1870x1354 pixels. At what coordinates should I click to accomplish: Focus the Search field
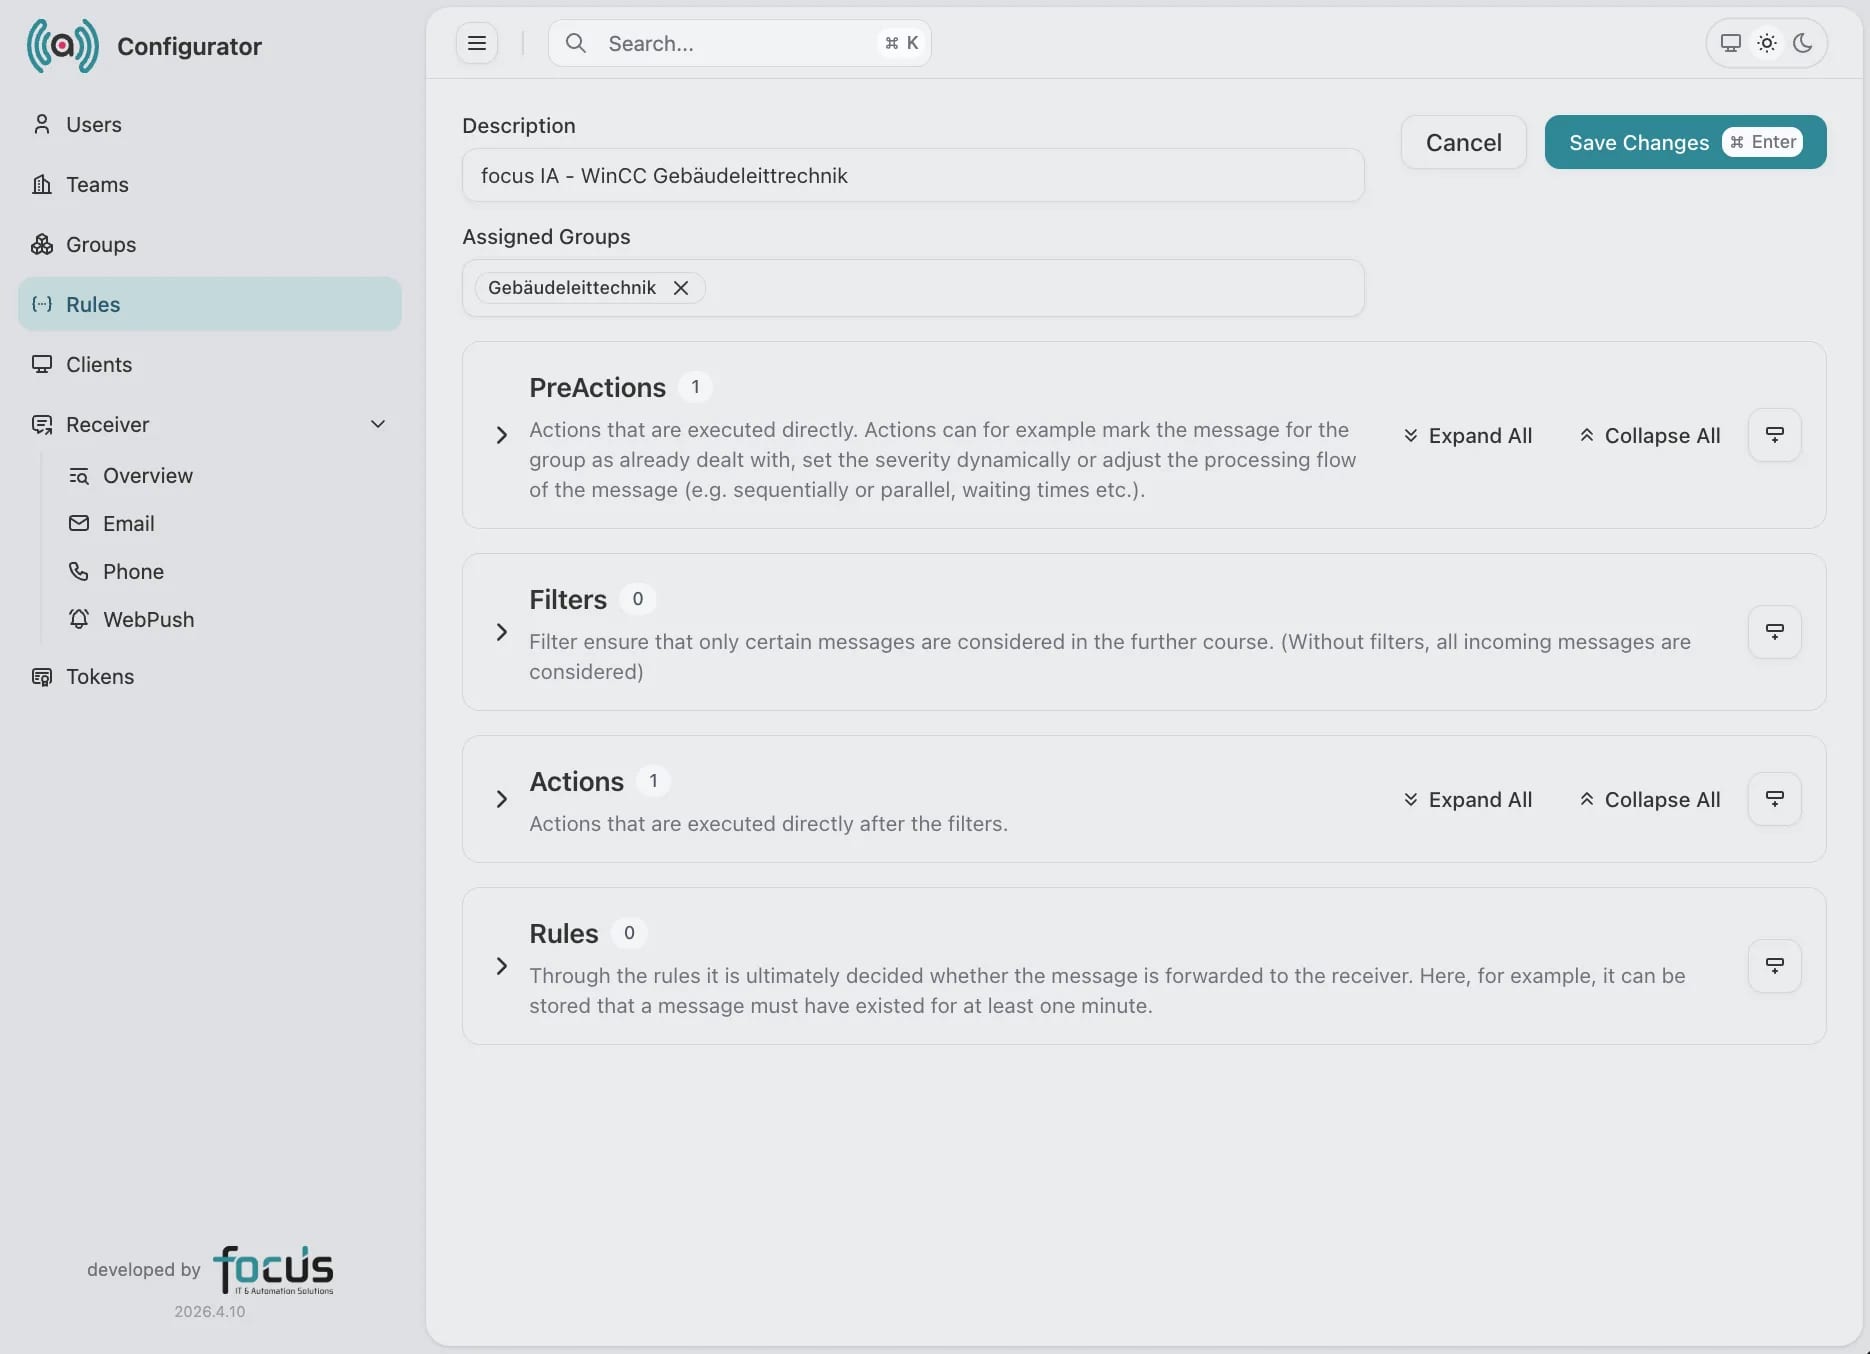(740, 43)
